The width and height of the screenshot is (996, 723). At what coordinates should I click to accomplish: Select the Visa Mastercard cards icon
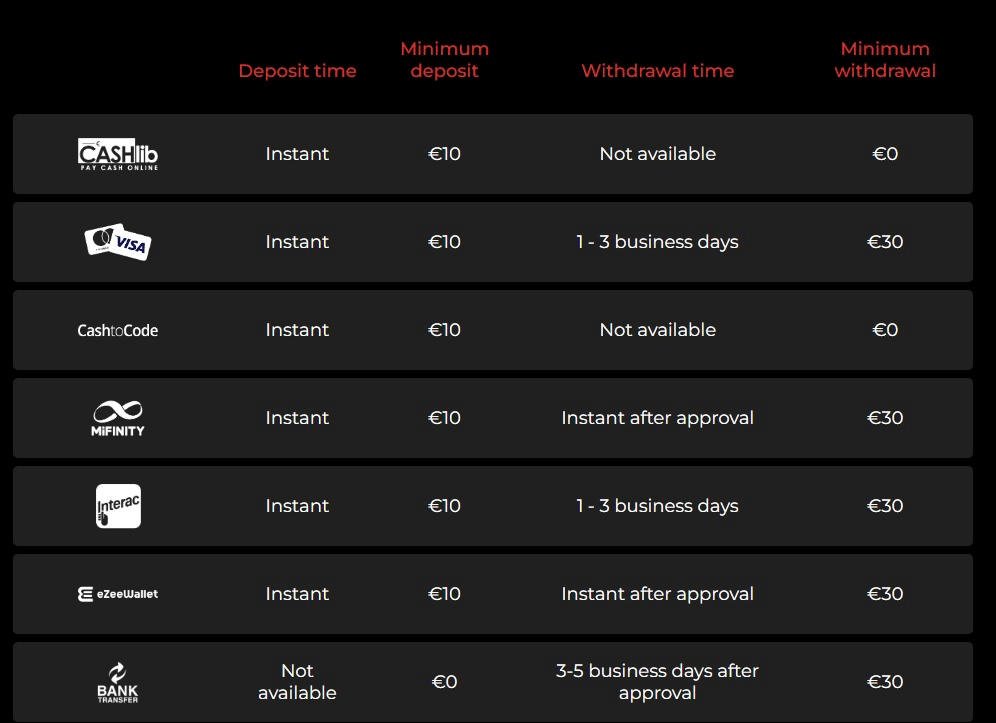coord(118,241)
